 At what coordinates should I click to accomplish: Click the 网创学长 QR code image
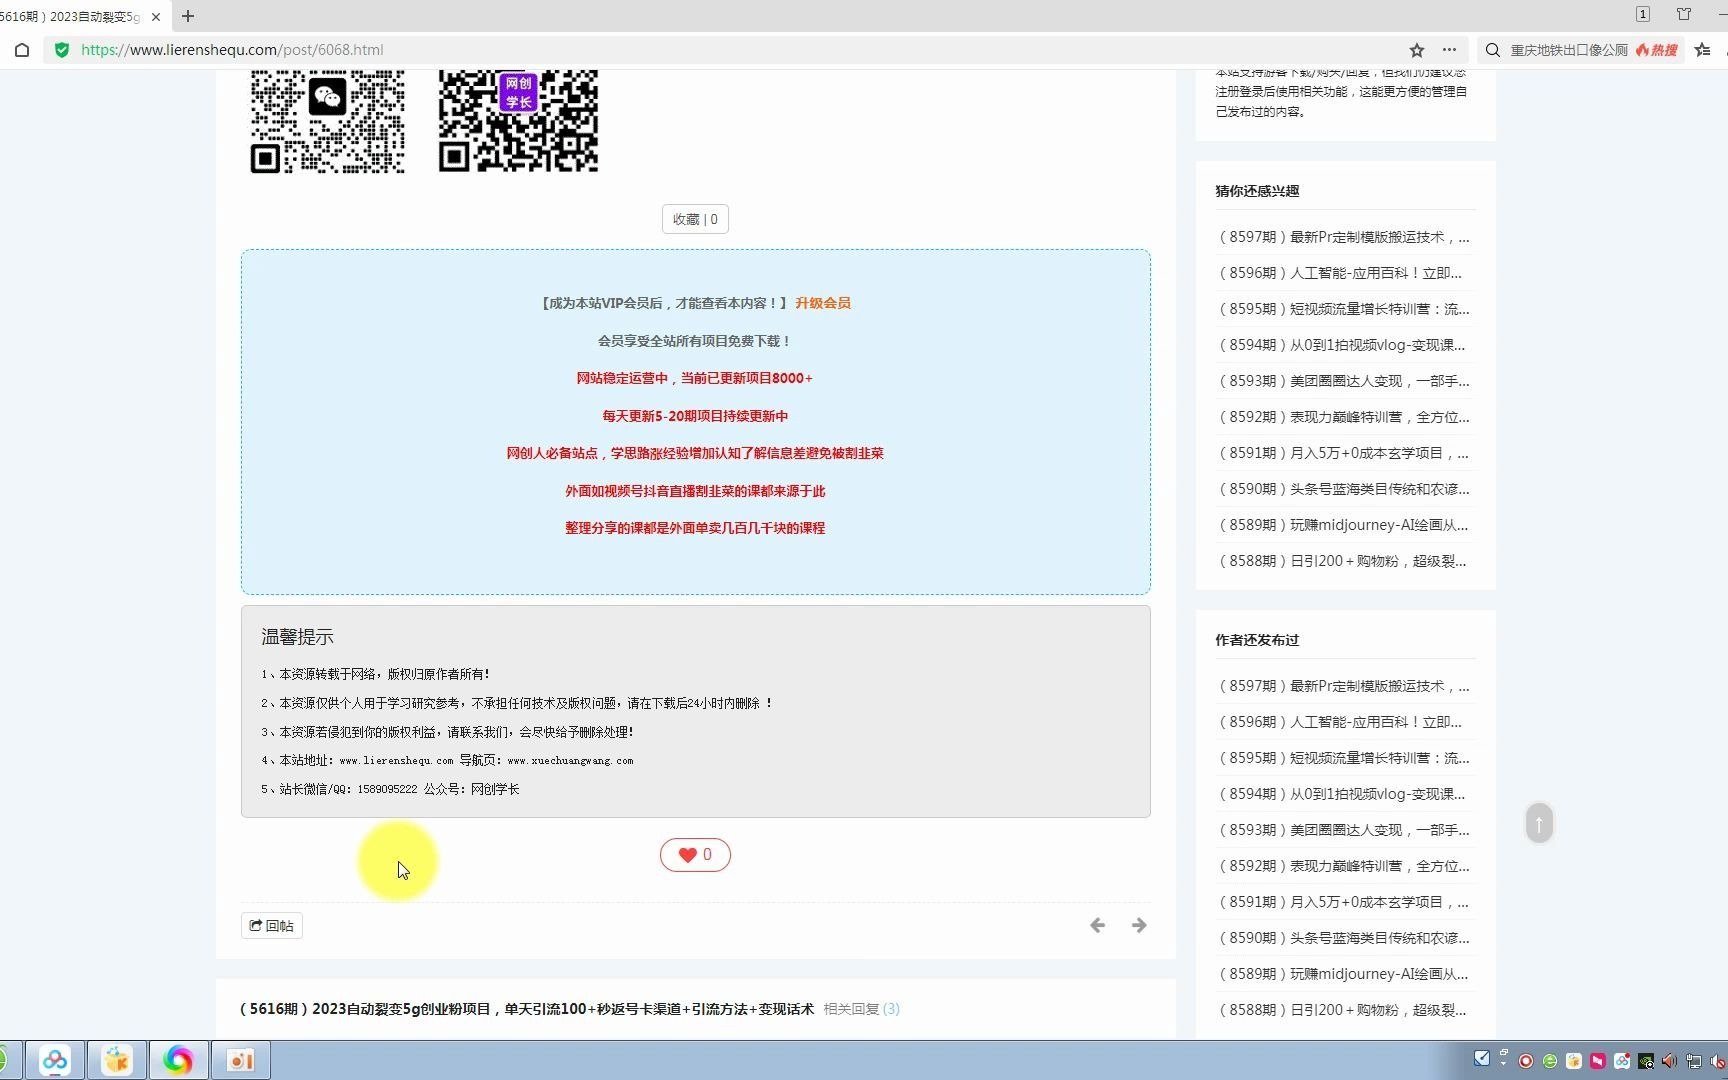(x=518, y=121)
